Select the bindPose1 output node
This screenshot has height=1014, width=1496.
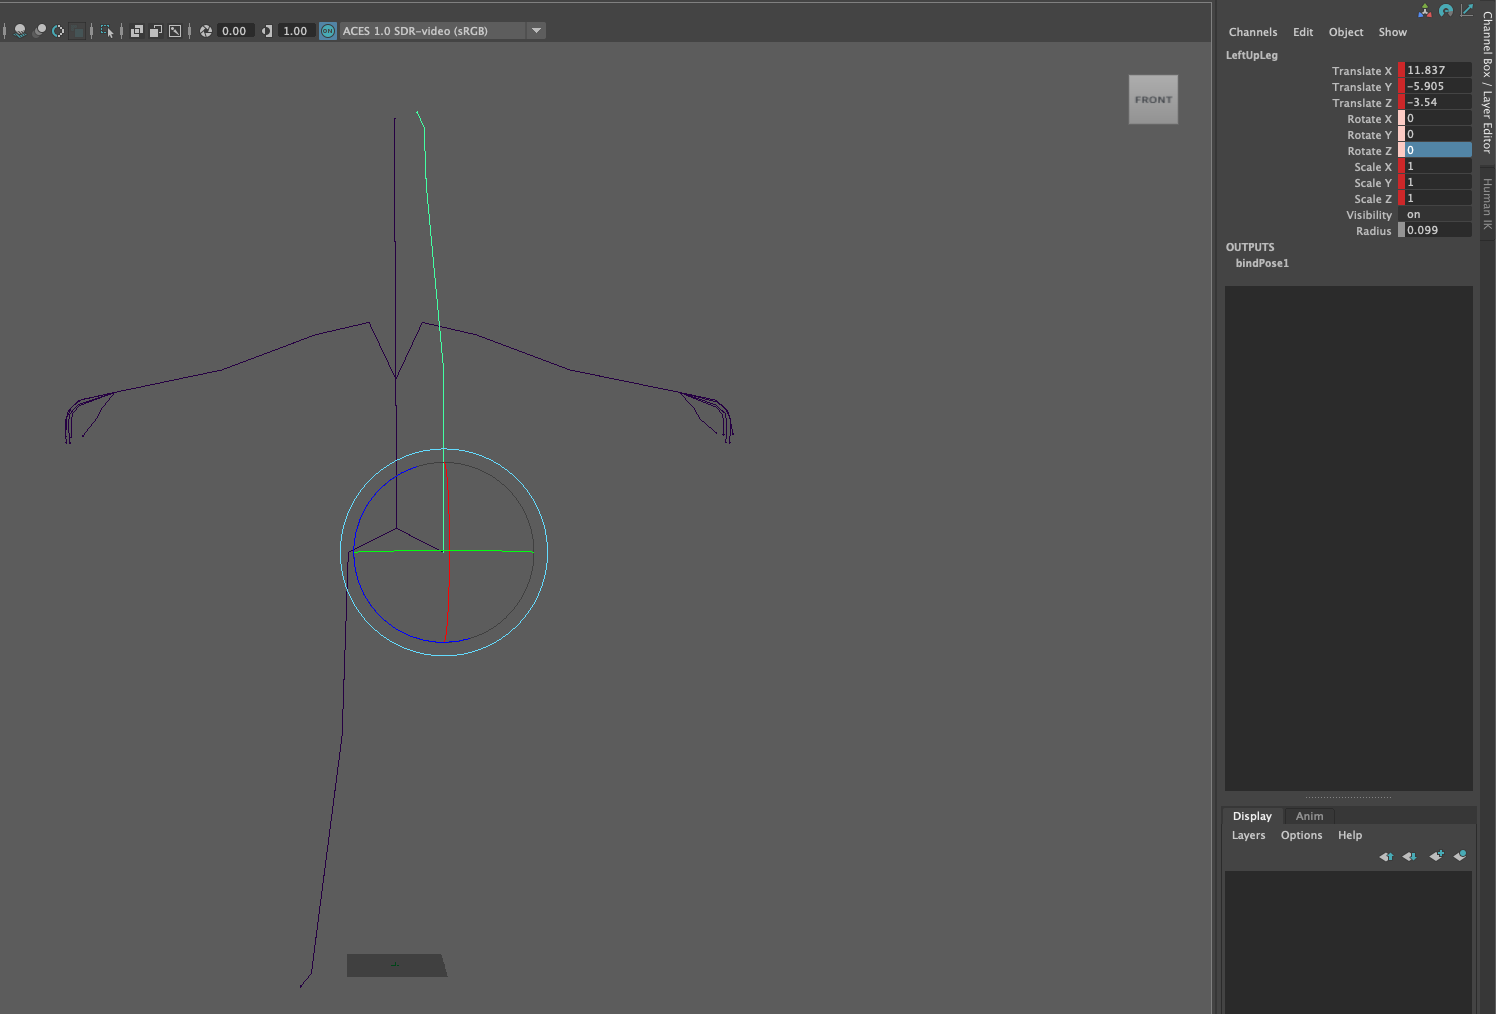(x=1262, y=263)
